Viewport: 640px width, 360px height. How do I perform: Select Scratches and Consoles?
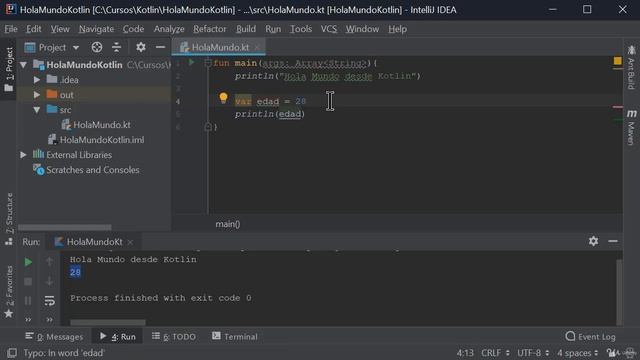[x=92, y=170]
